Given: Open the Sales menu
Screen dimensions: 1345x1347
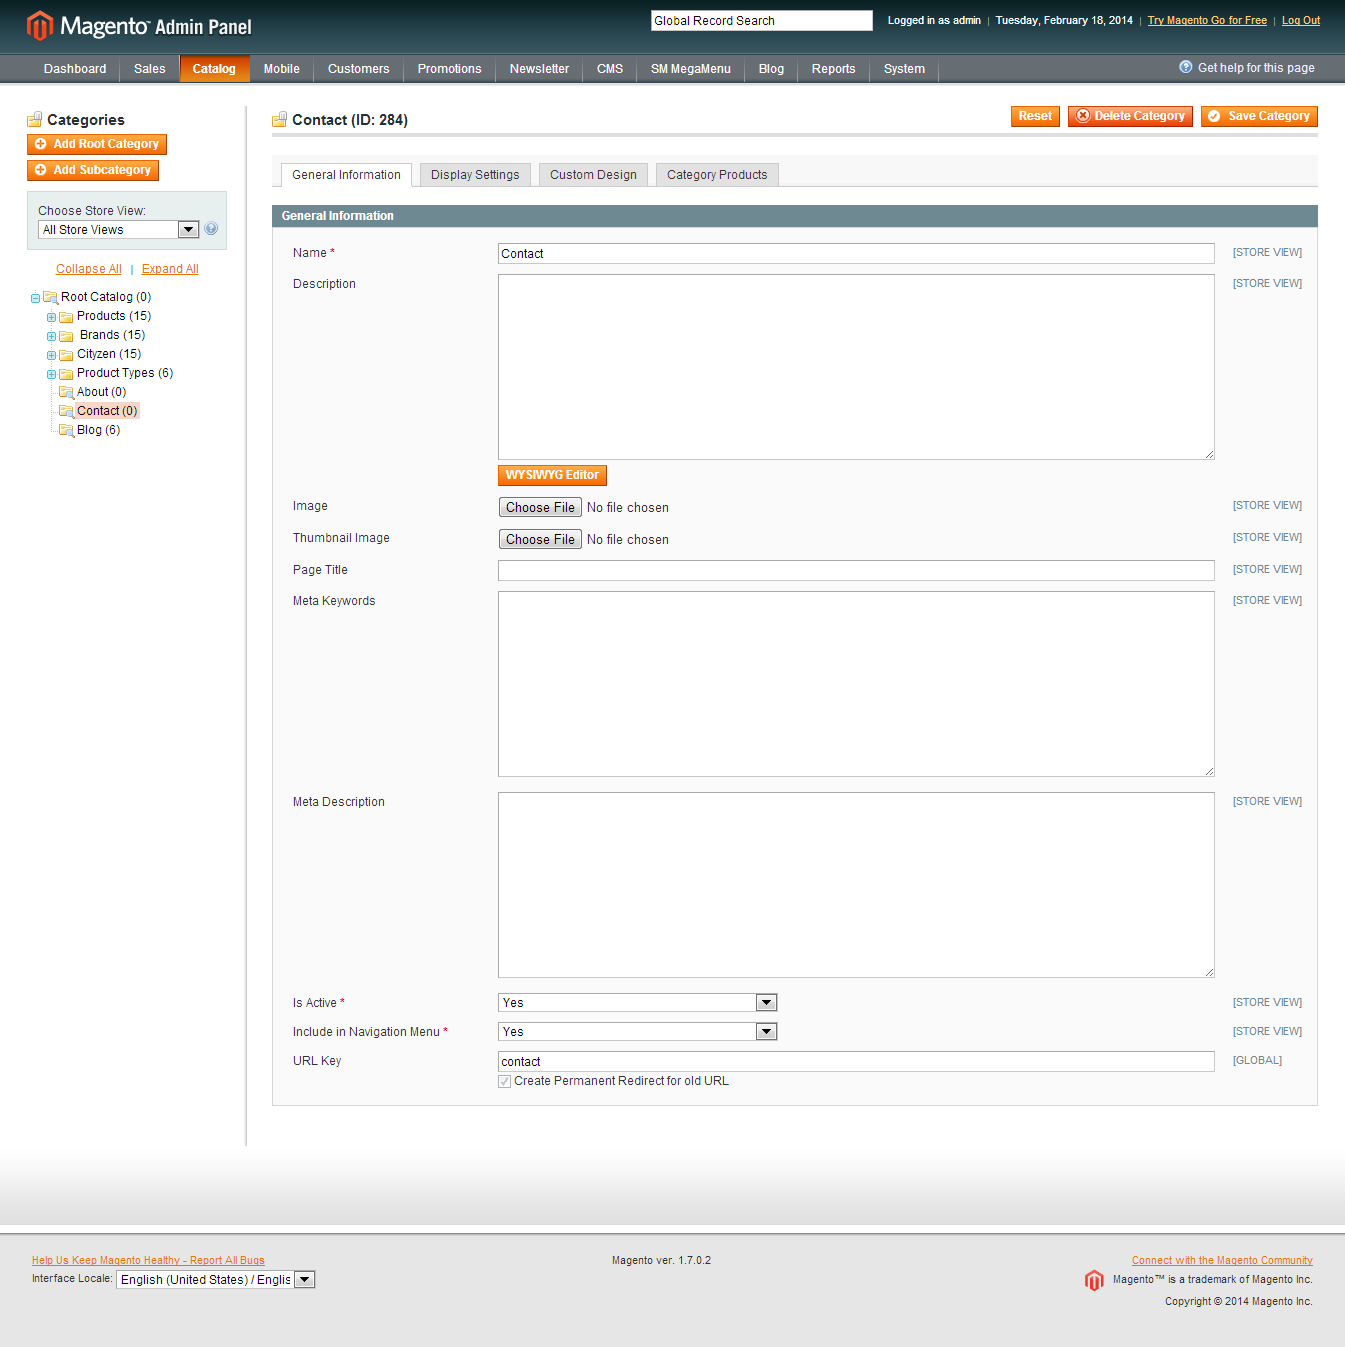Looking at the screenshot, I should click(x=150, y=69).
